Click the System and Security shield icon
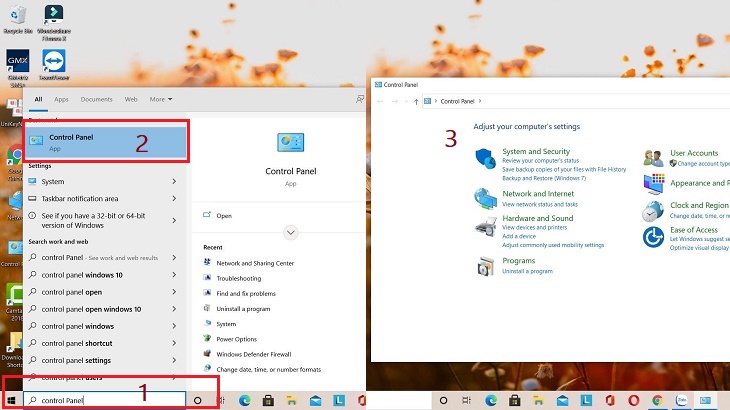 (486, 158)
